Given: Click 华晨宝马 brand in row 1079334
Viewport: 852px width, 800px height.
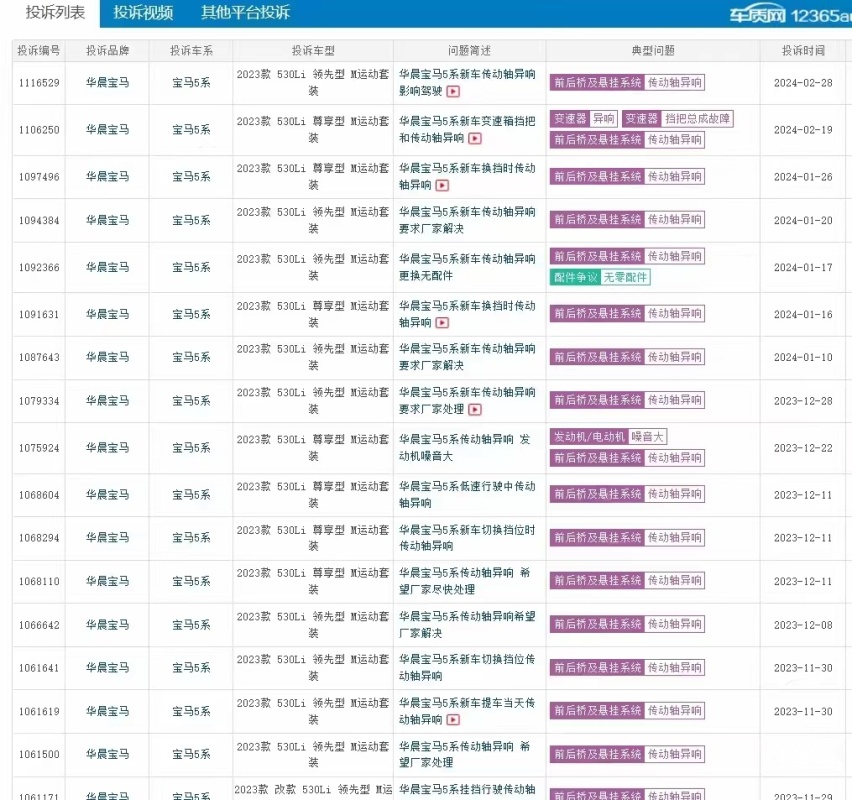Looking at the screenshot, I should coord(107,401).
